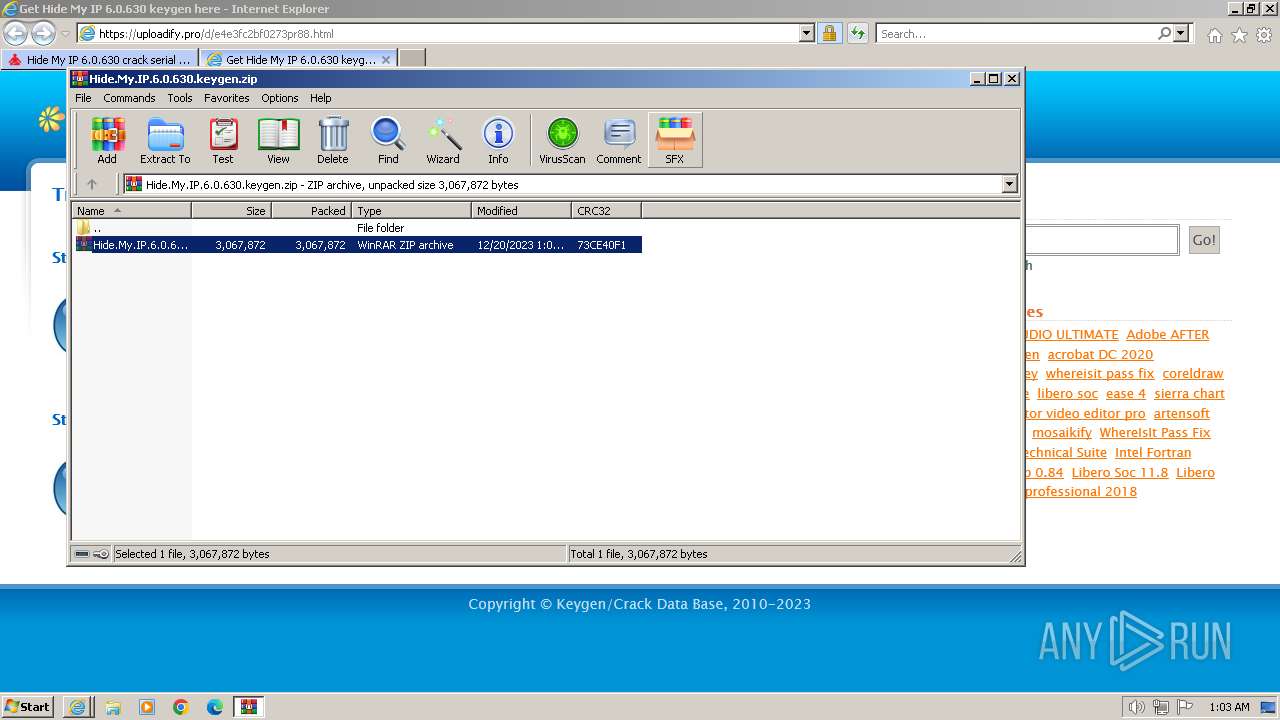Open the 'coreldraw' link
This screenshot has height=720, width=1280.
(x=1193, y=373)
